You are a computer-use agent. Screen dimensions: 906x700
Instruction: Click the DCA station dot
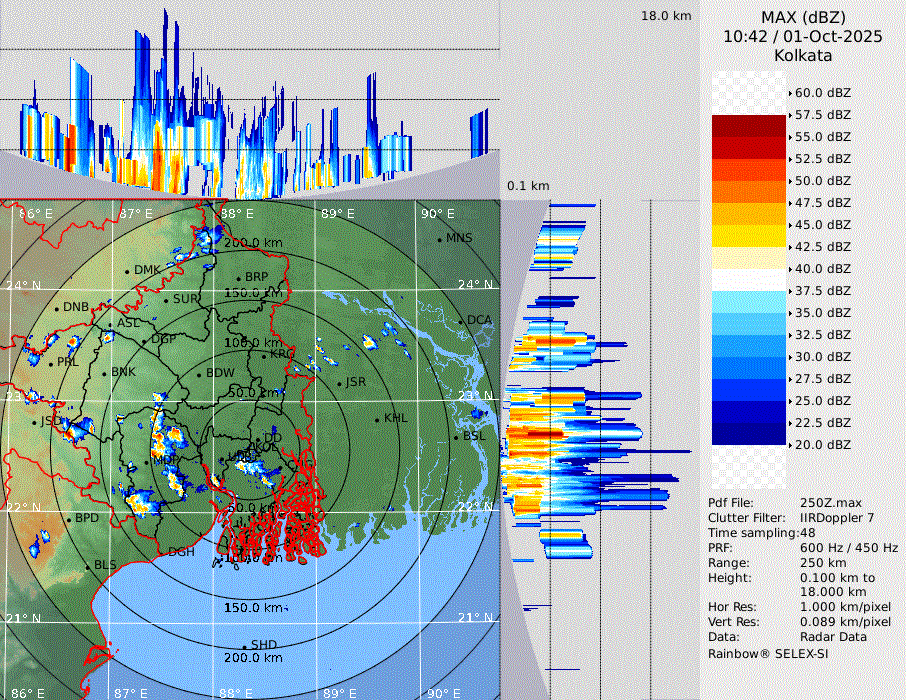(x=462, y=321)
